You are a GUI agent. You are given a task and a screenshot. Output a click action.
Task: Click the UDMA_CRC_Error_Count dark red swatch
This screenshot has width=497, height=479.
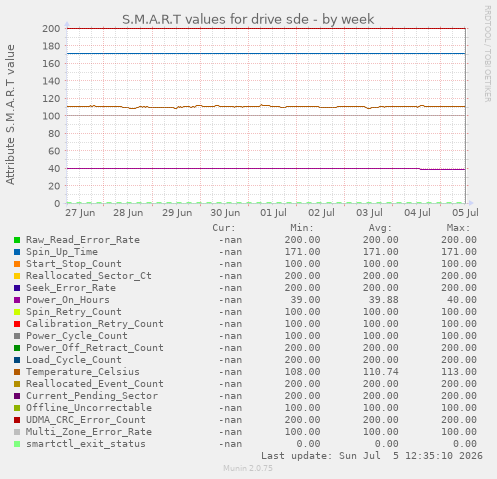[17, 420]
